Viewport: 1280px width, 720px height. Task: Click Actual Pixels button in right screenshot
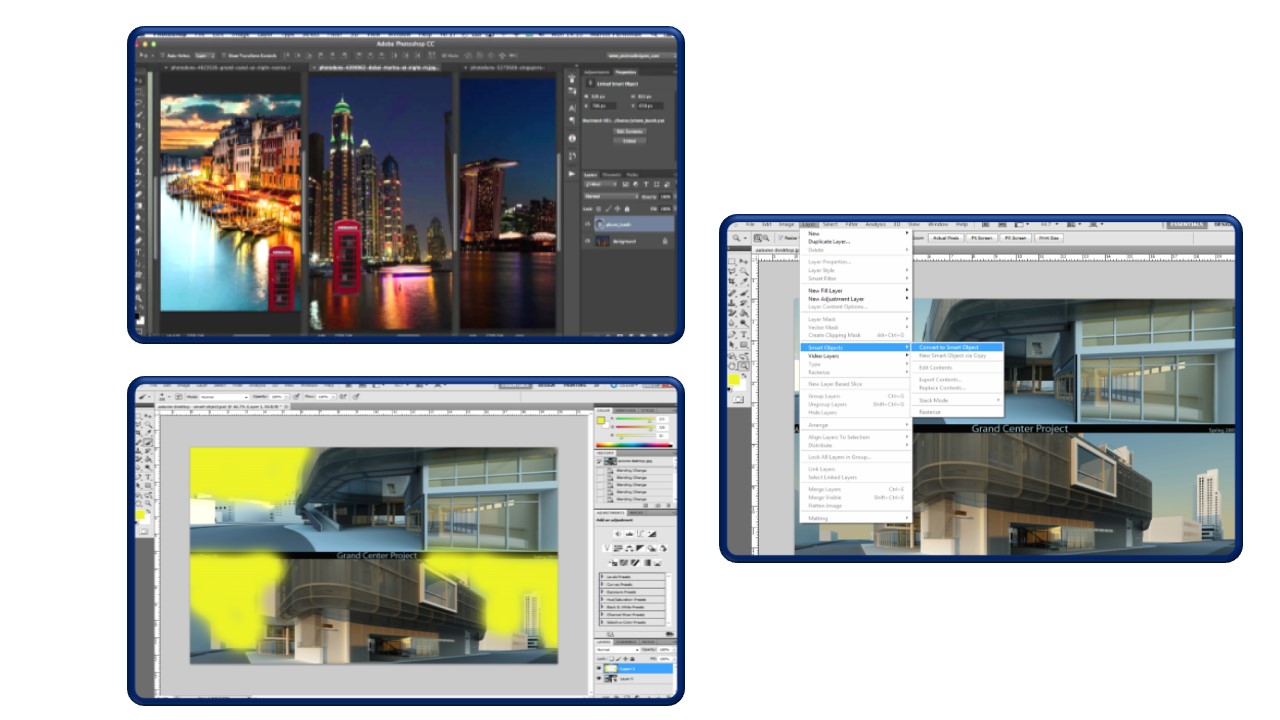(946, 238)
